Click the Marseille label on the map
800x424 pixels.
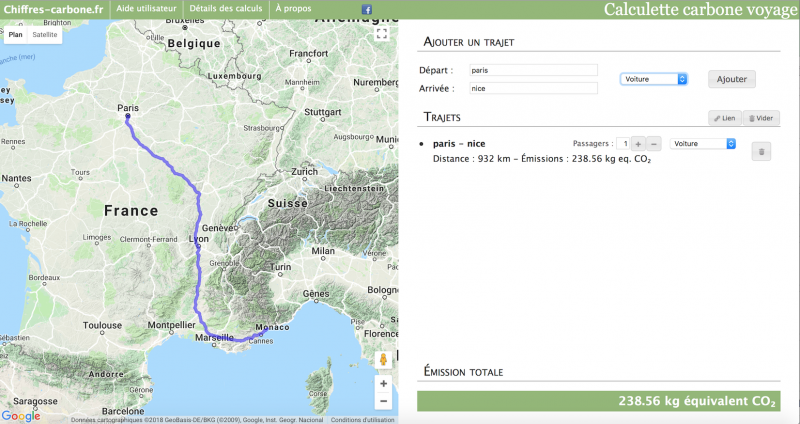pyautogui.click(x=214, y=337)
